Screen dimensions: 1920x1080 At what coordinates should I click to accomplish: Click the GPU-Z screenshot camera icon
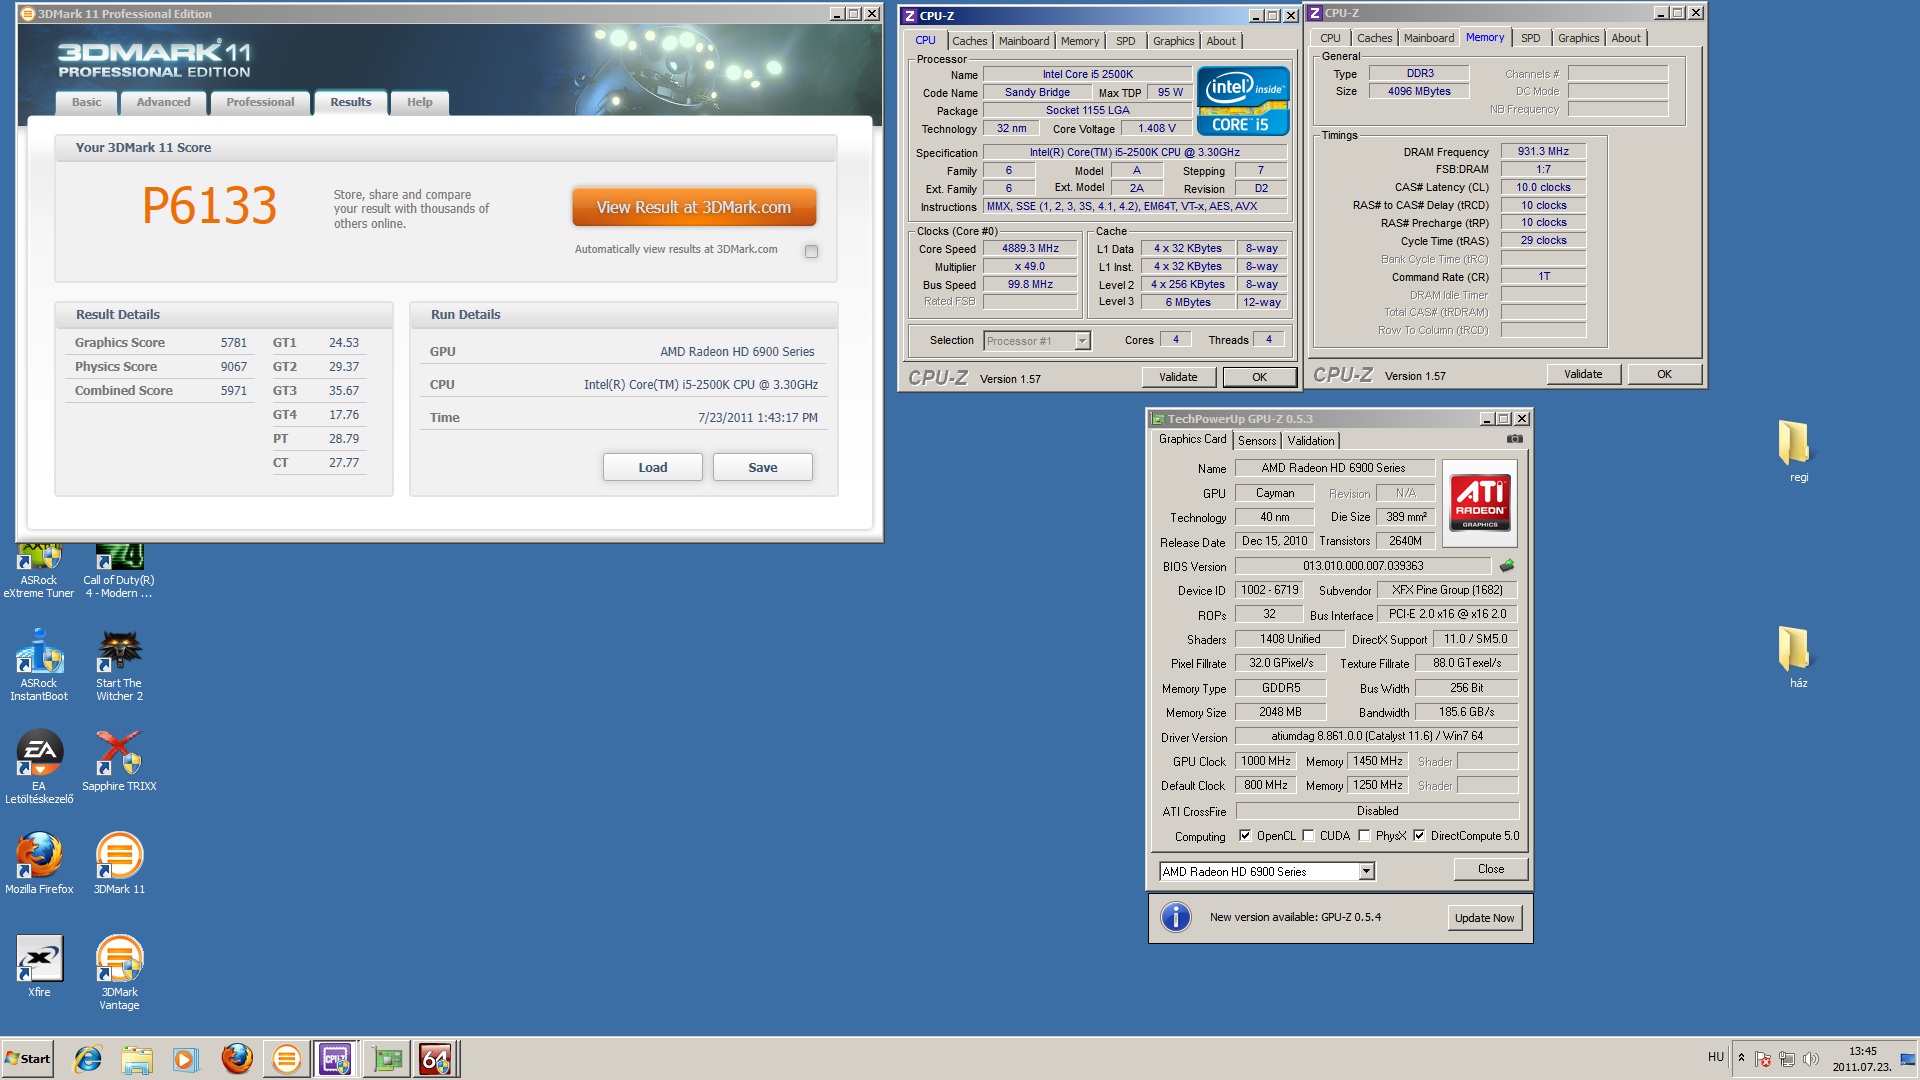[1514, 439]
